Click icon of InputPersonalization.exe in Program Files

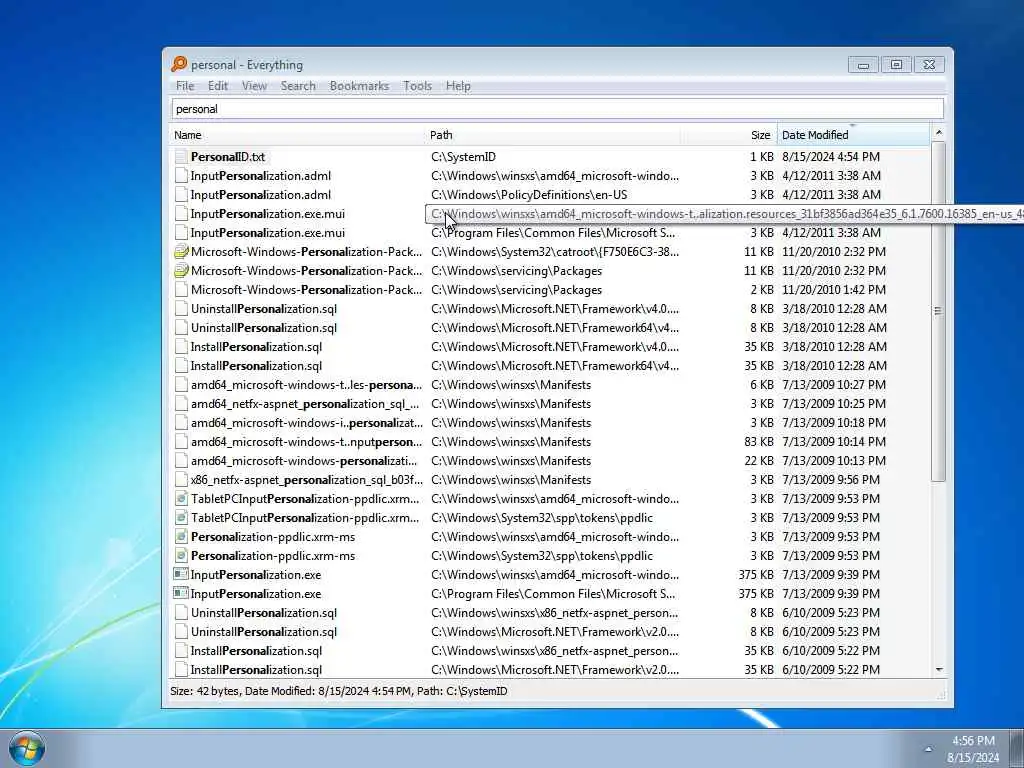(x=180, y=594)
